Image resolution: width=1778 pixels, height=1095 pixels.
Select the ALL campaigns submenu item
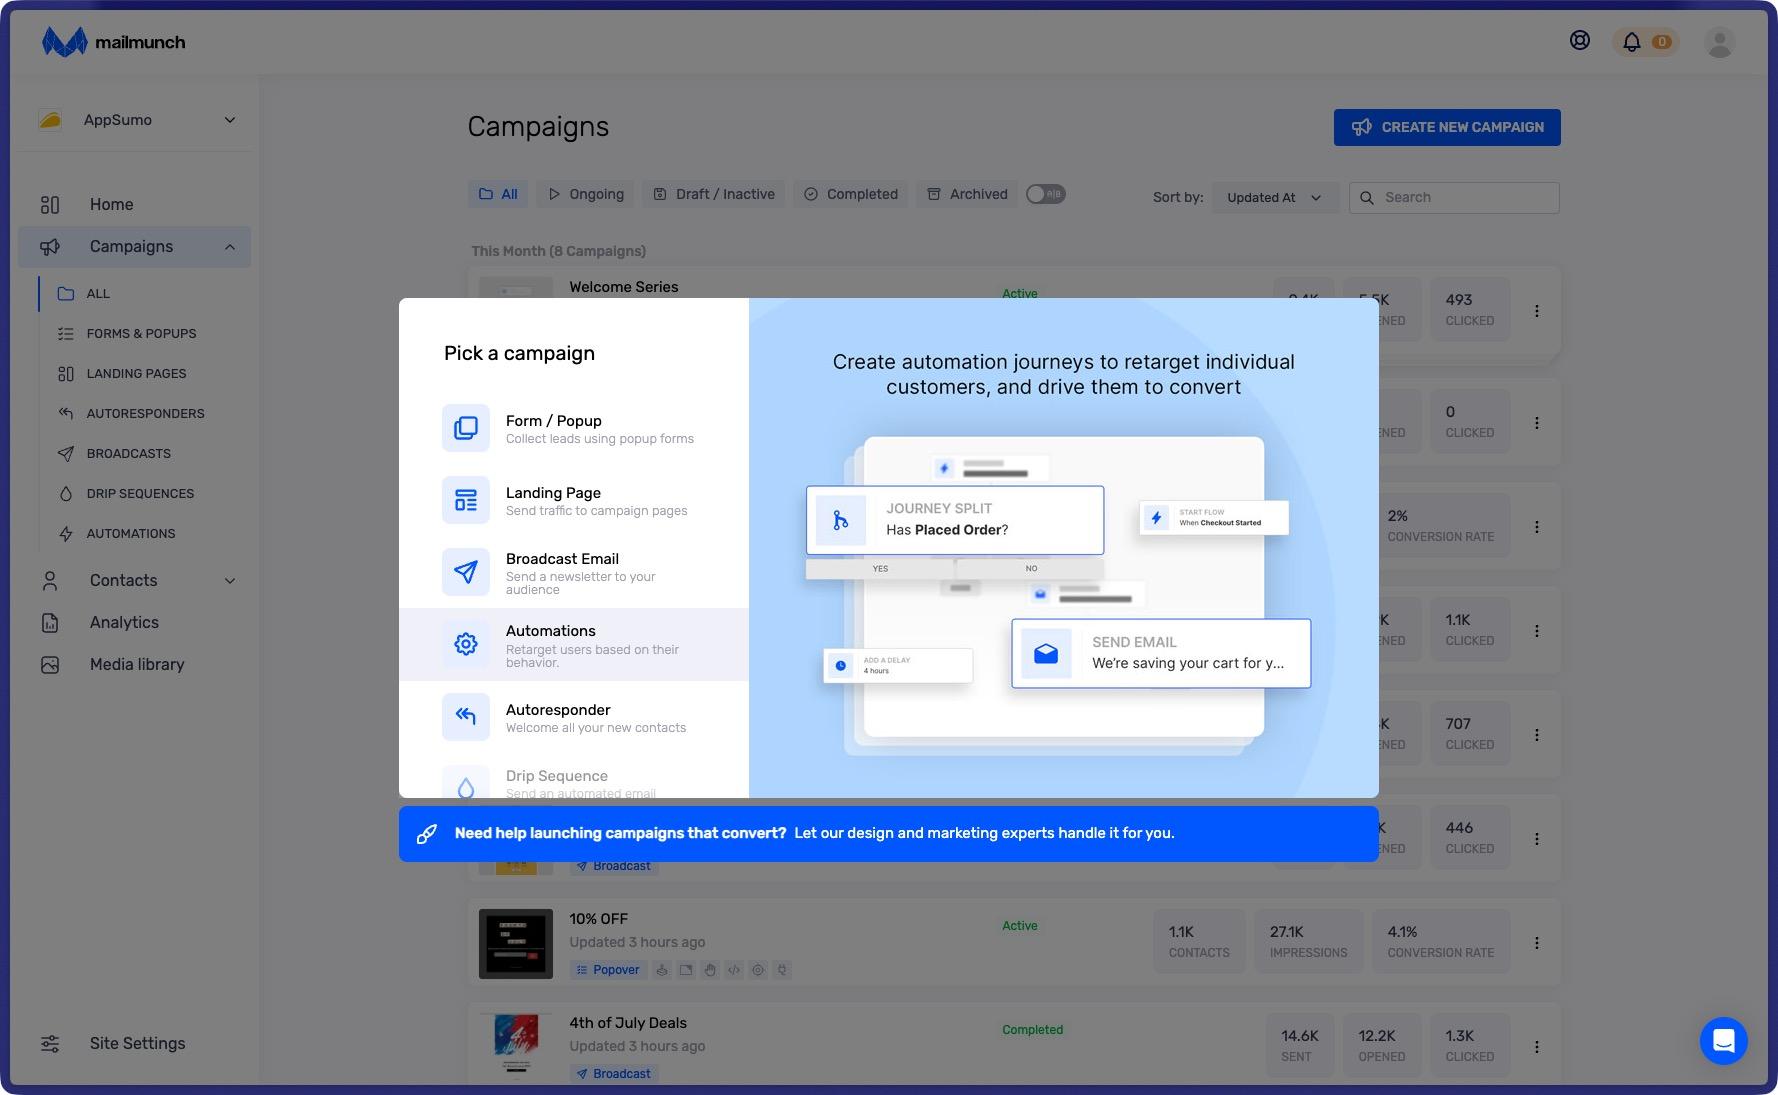(98, 294)
